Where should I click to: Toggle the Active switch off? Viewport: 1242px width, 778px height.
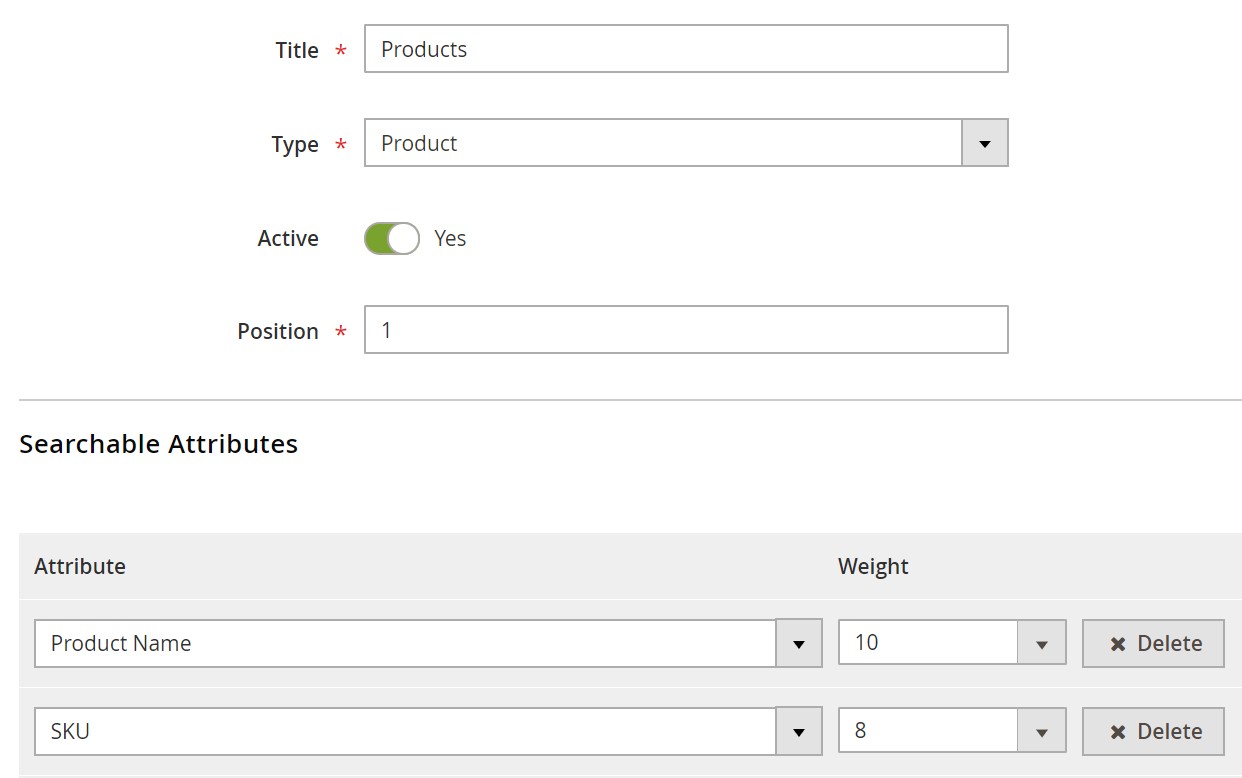click(x=391, y=238)
